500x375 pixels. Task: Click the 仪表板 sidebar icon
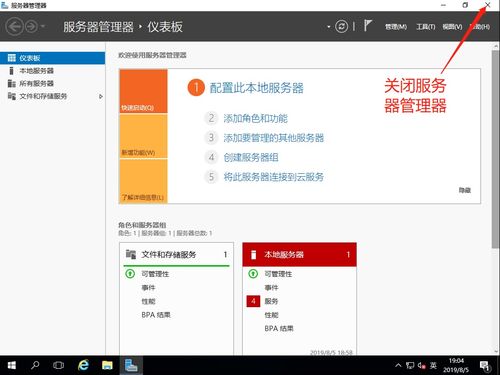pos(12,58)
